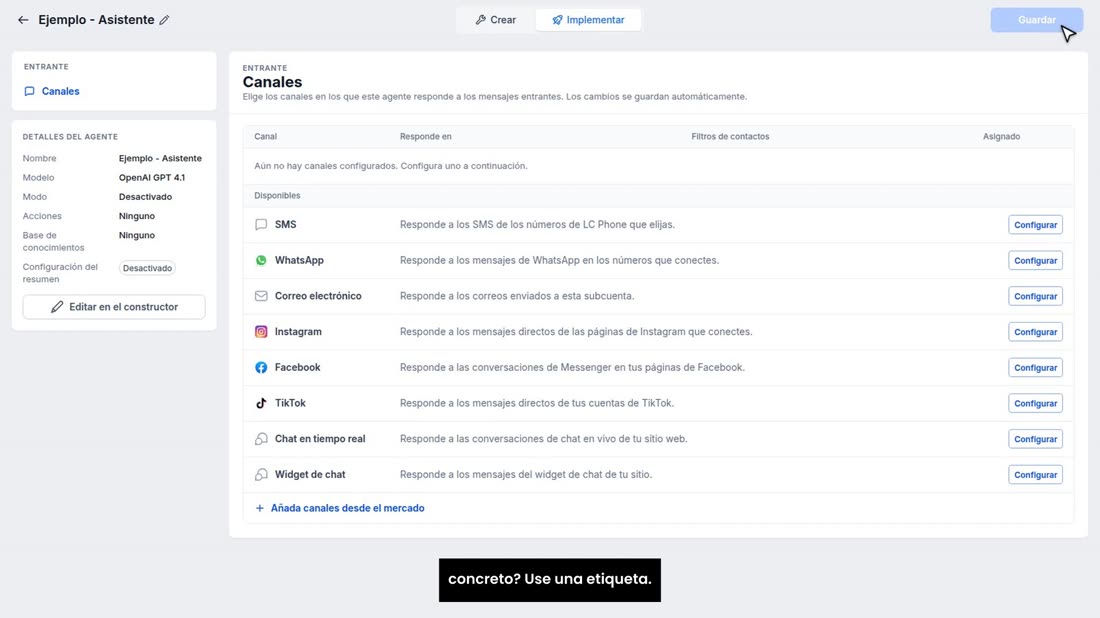Click the Correo electrónico envelope icon
This screenshot has width=1100, height=618.
tap(261, 296)
